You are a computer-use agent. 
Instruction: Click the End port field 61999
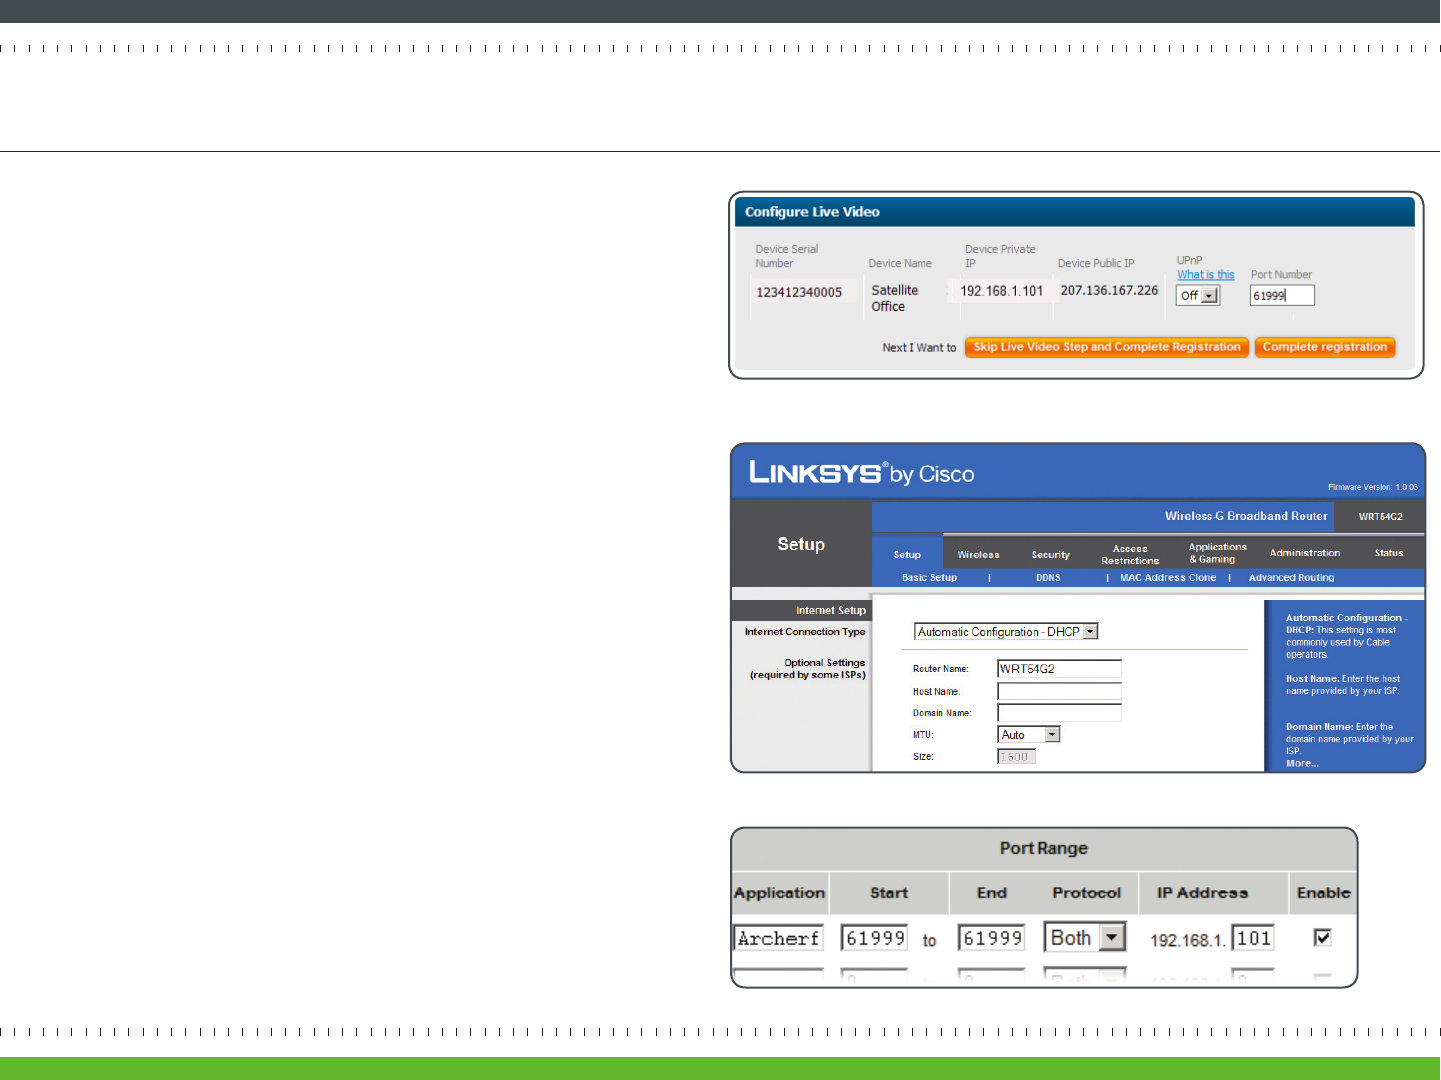tap(991, 938)
